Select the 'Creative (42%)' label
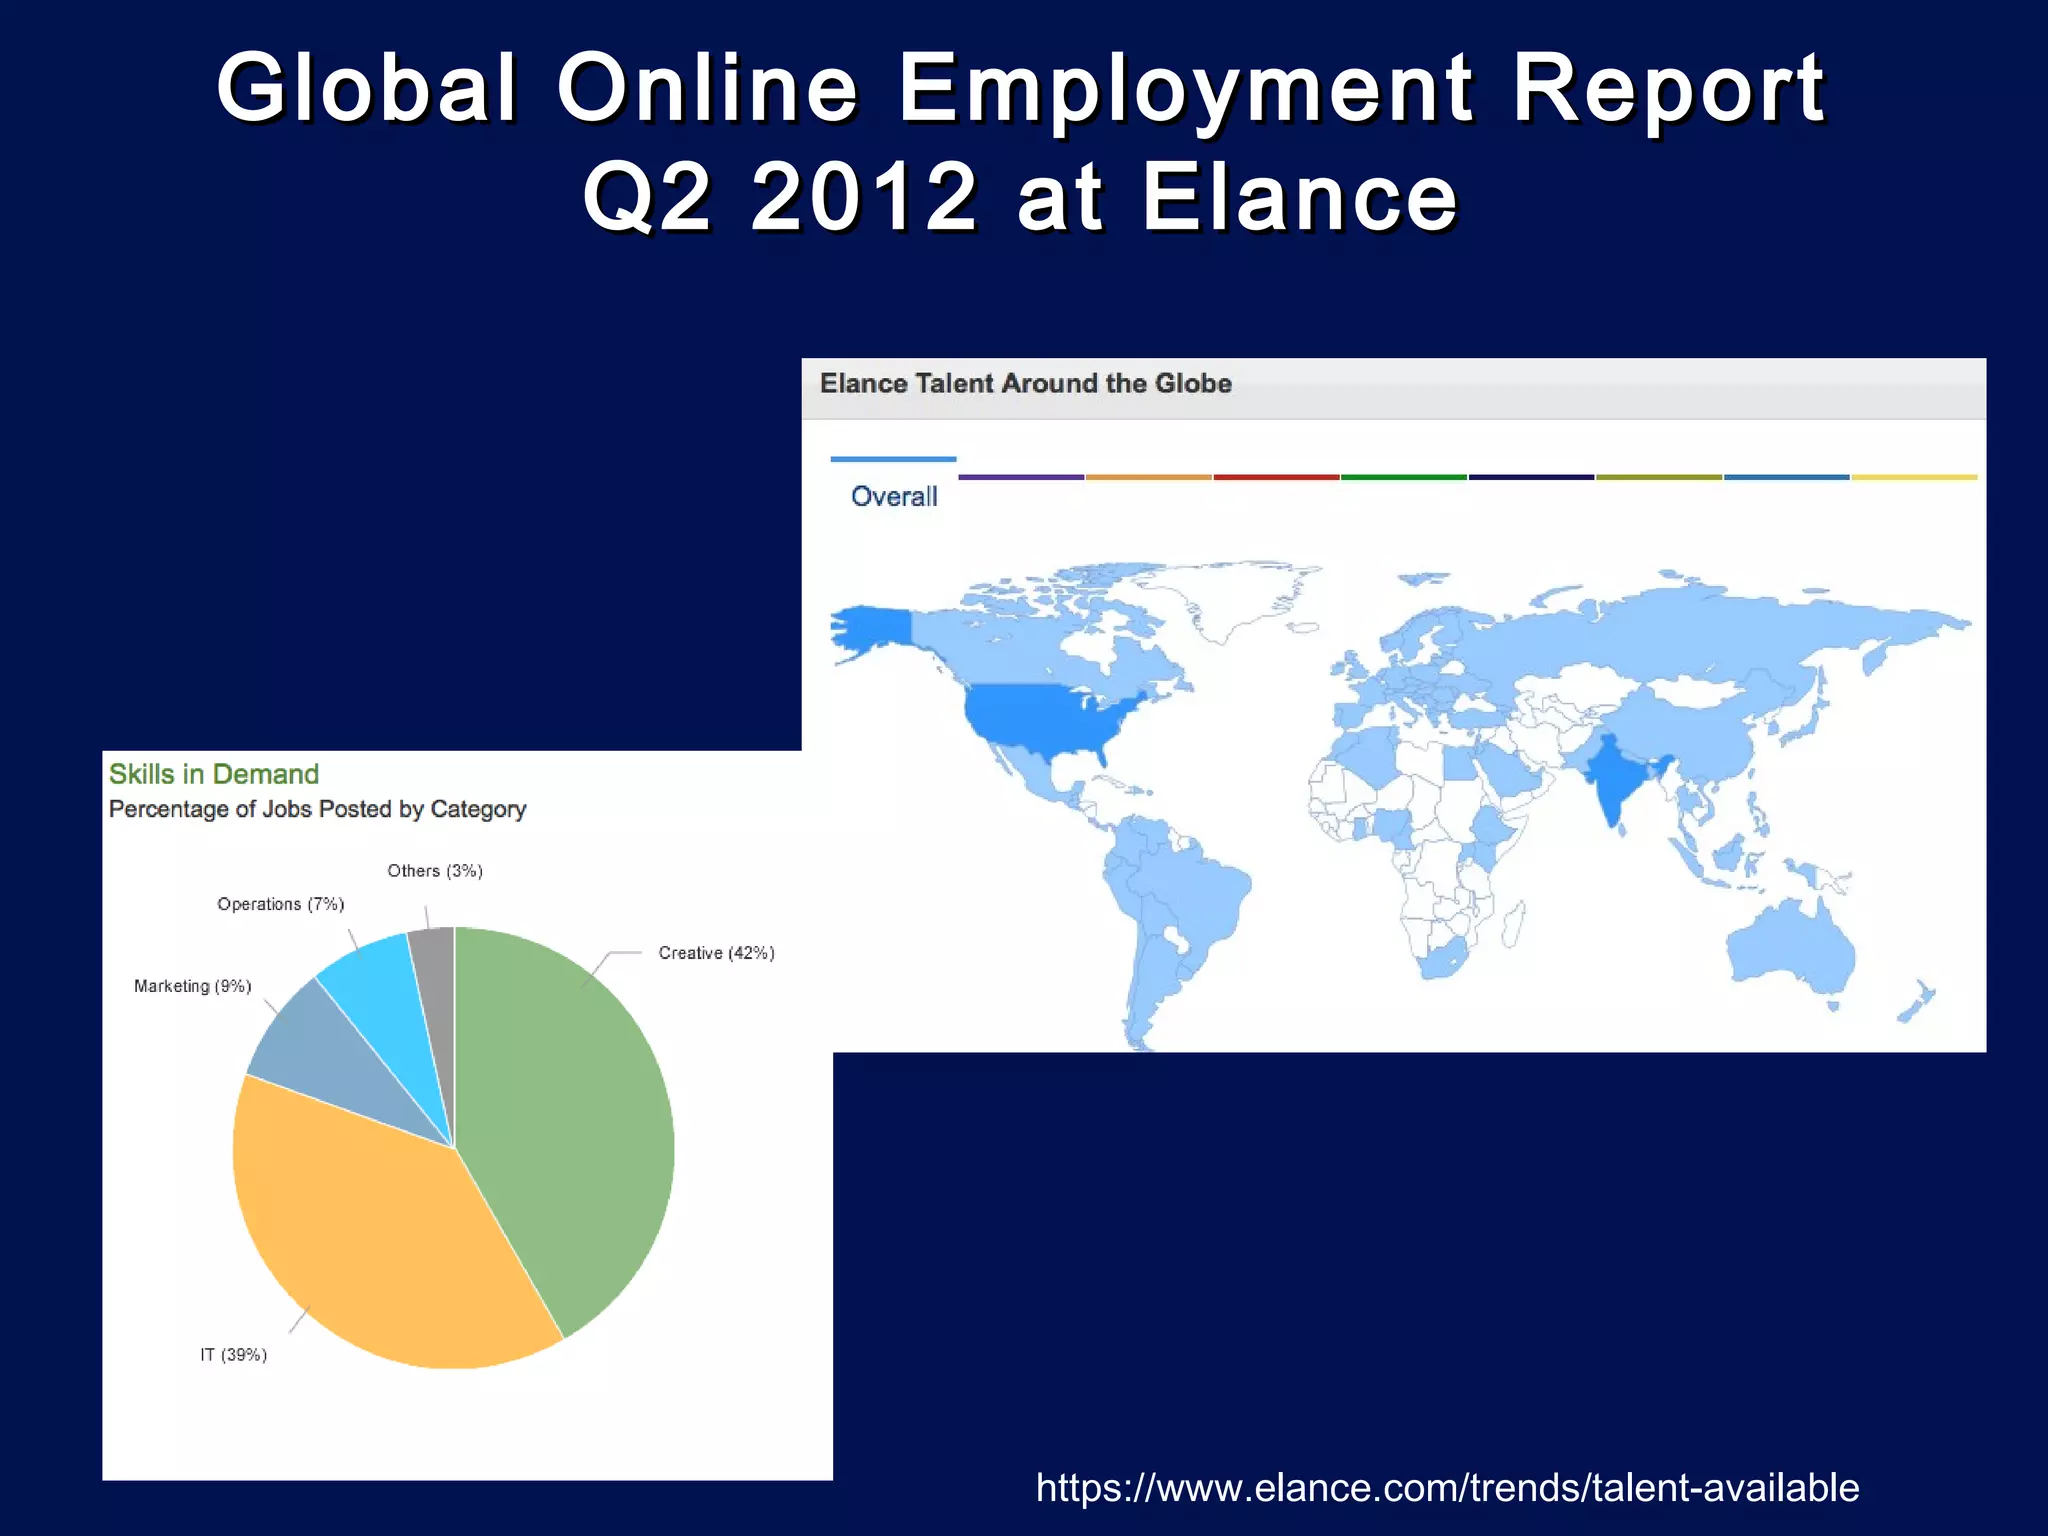Image resolution: width=2048 pixels, height=1536 pixels. point(716,953)
